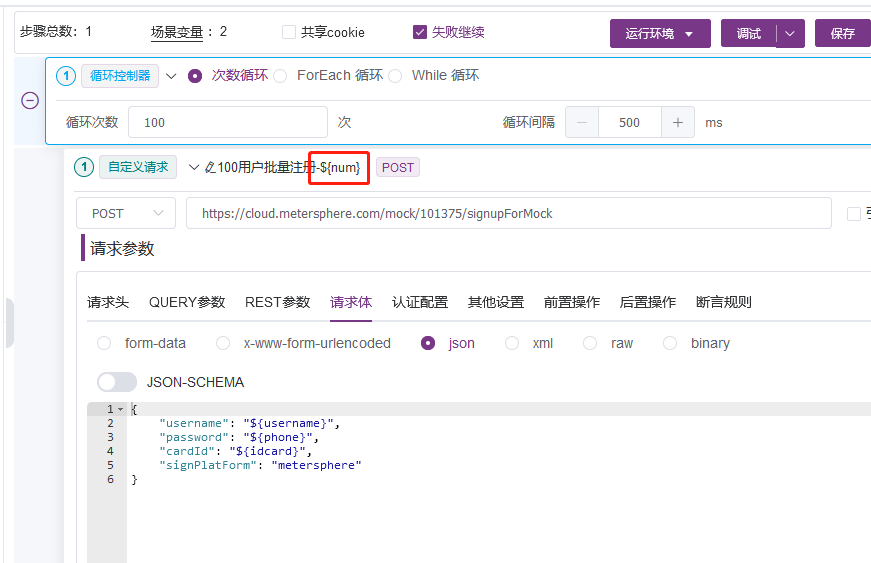Choose raw body type
Image resolution: width=871 pixels, height=563 pixels.
coord(590,343)
